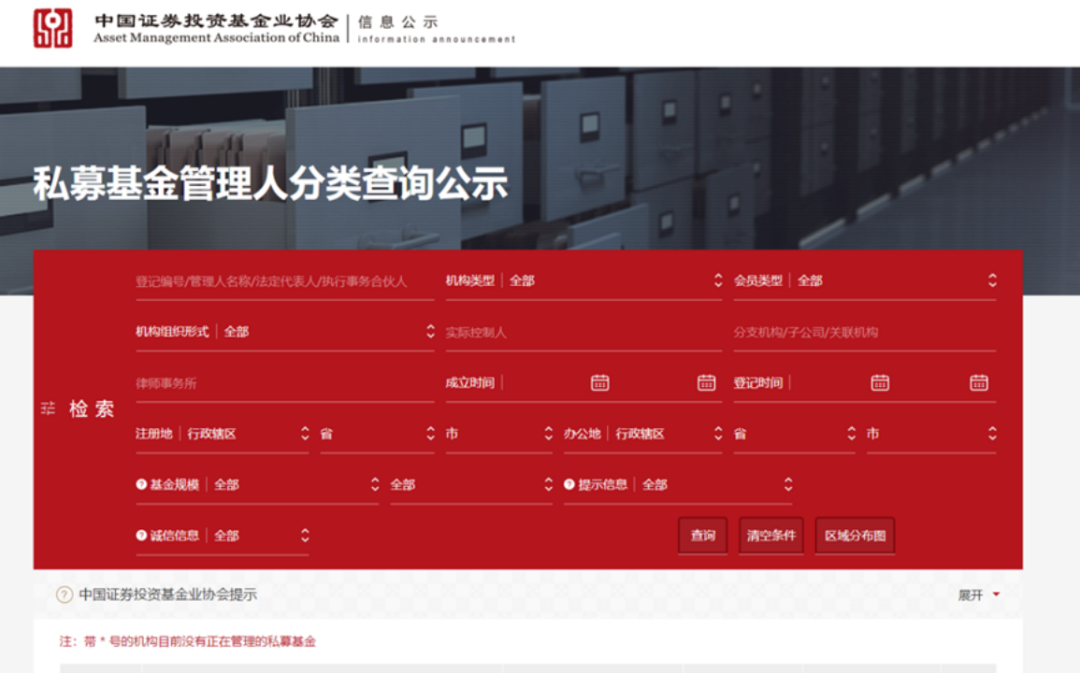Focus the 登记编号/管理人名称 search field
1080x673 pixels.
tap(285, 281)
